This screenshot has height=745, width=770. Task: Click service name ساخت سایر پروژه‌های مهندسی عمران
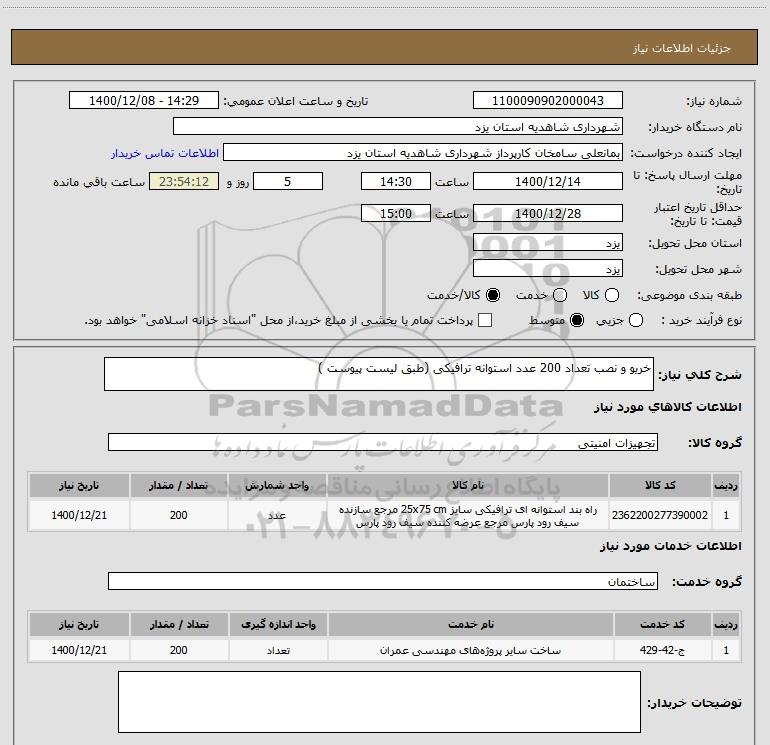(470, 650)
